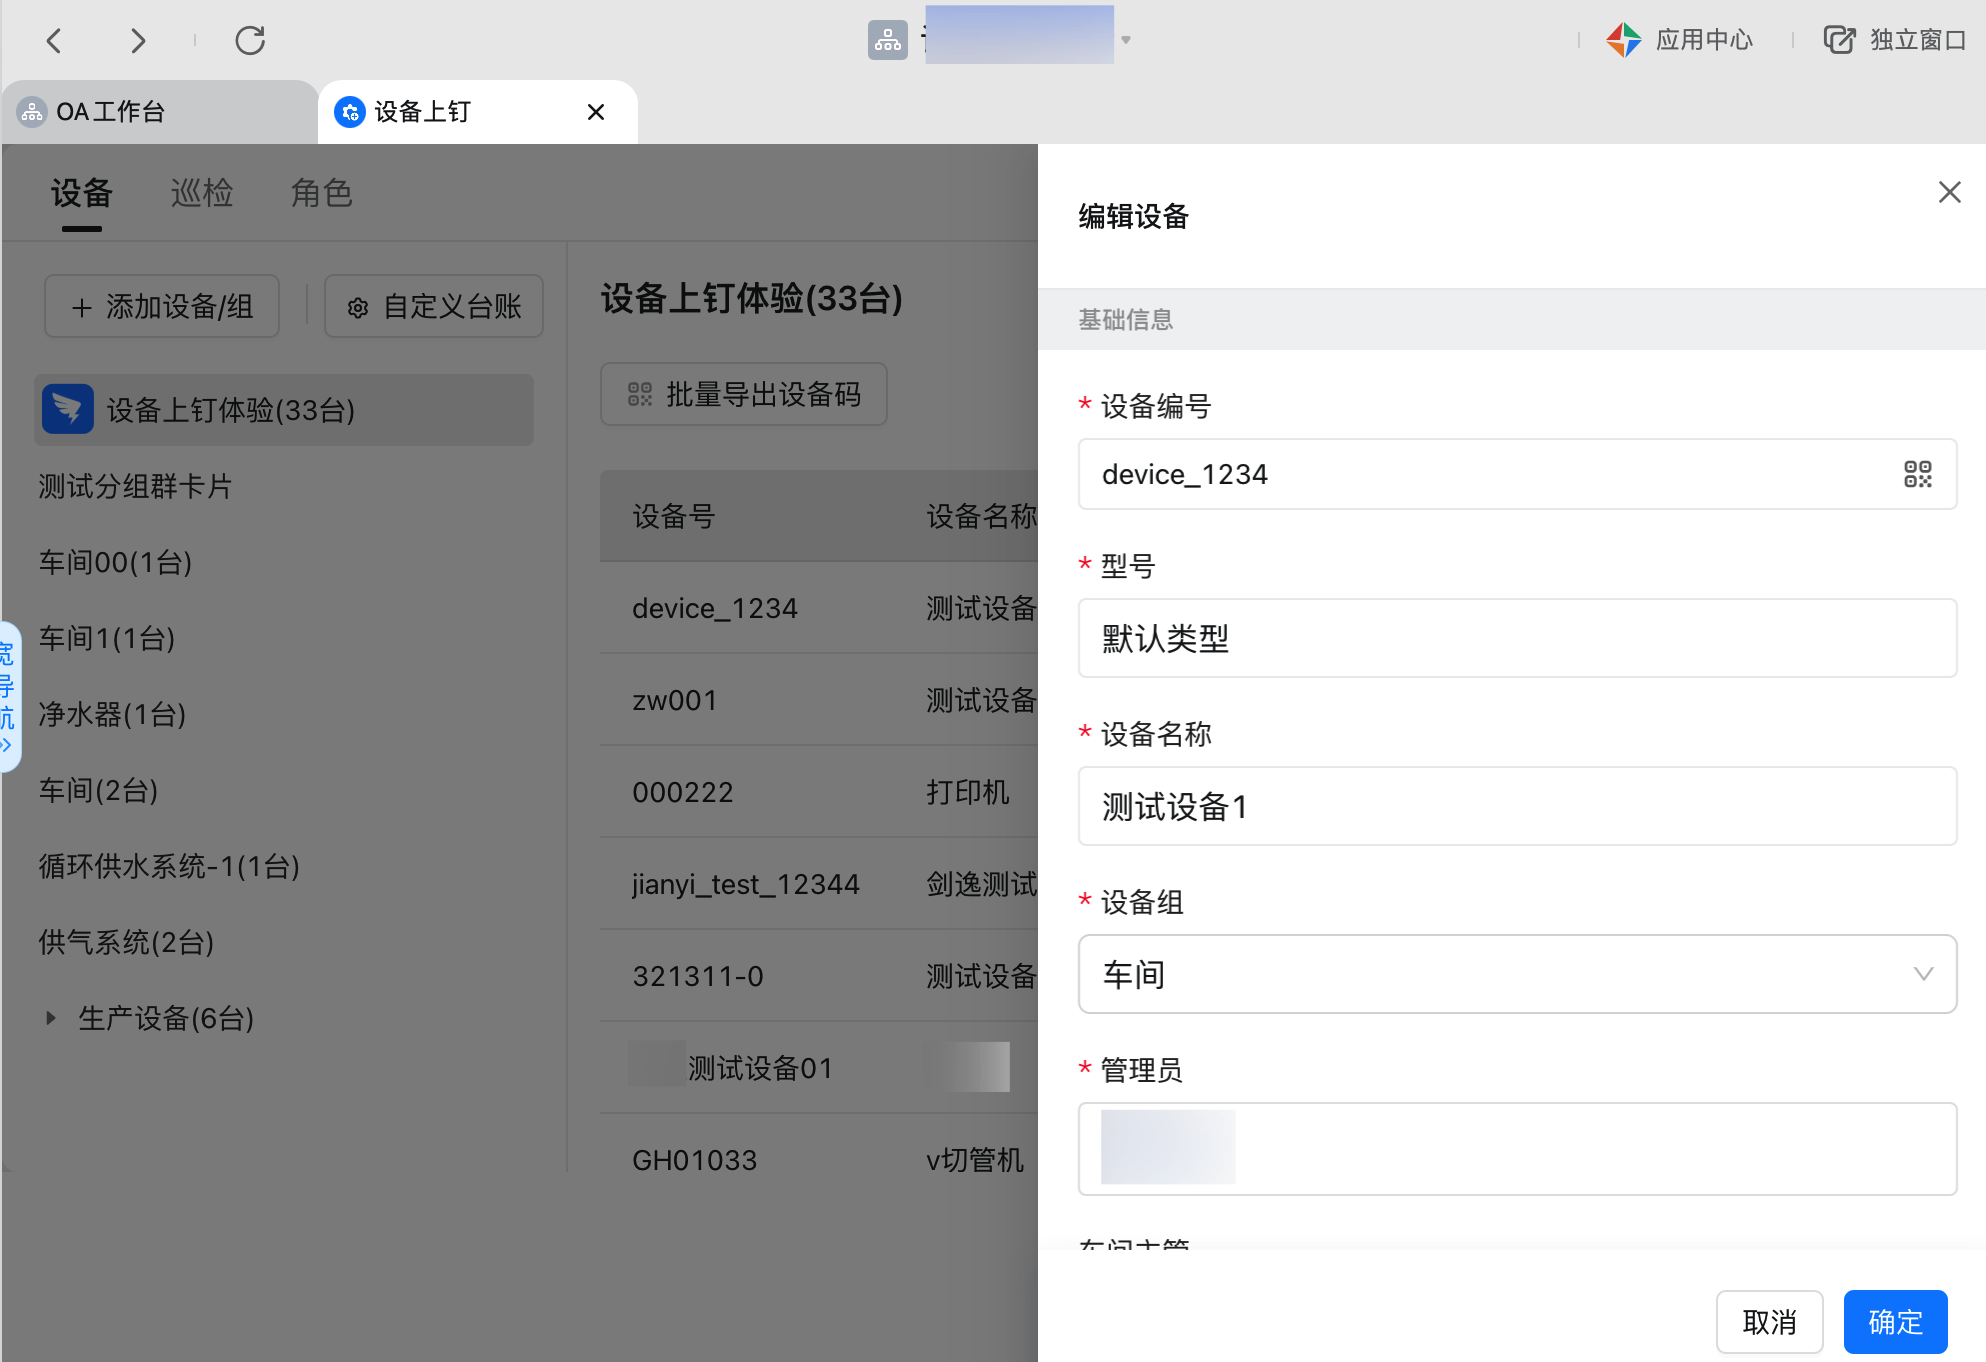Viewport: 1986px width, 1362px height.
Task: Select the 车间(2台) group
Action: 98,791
